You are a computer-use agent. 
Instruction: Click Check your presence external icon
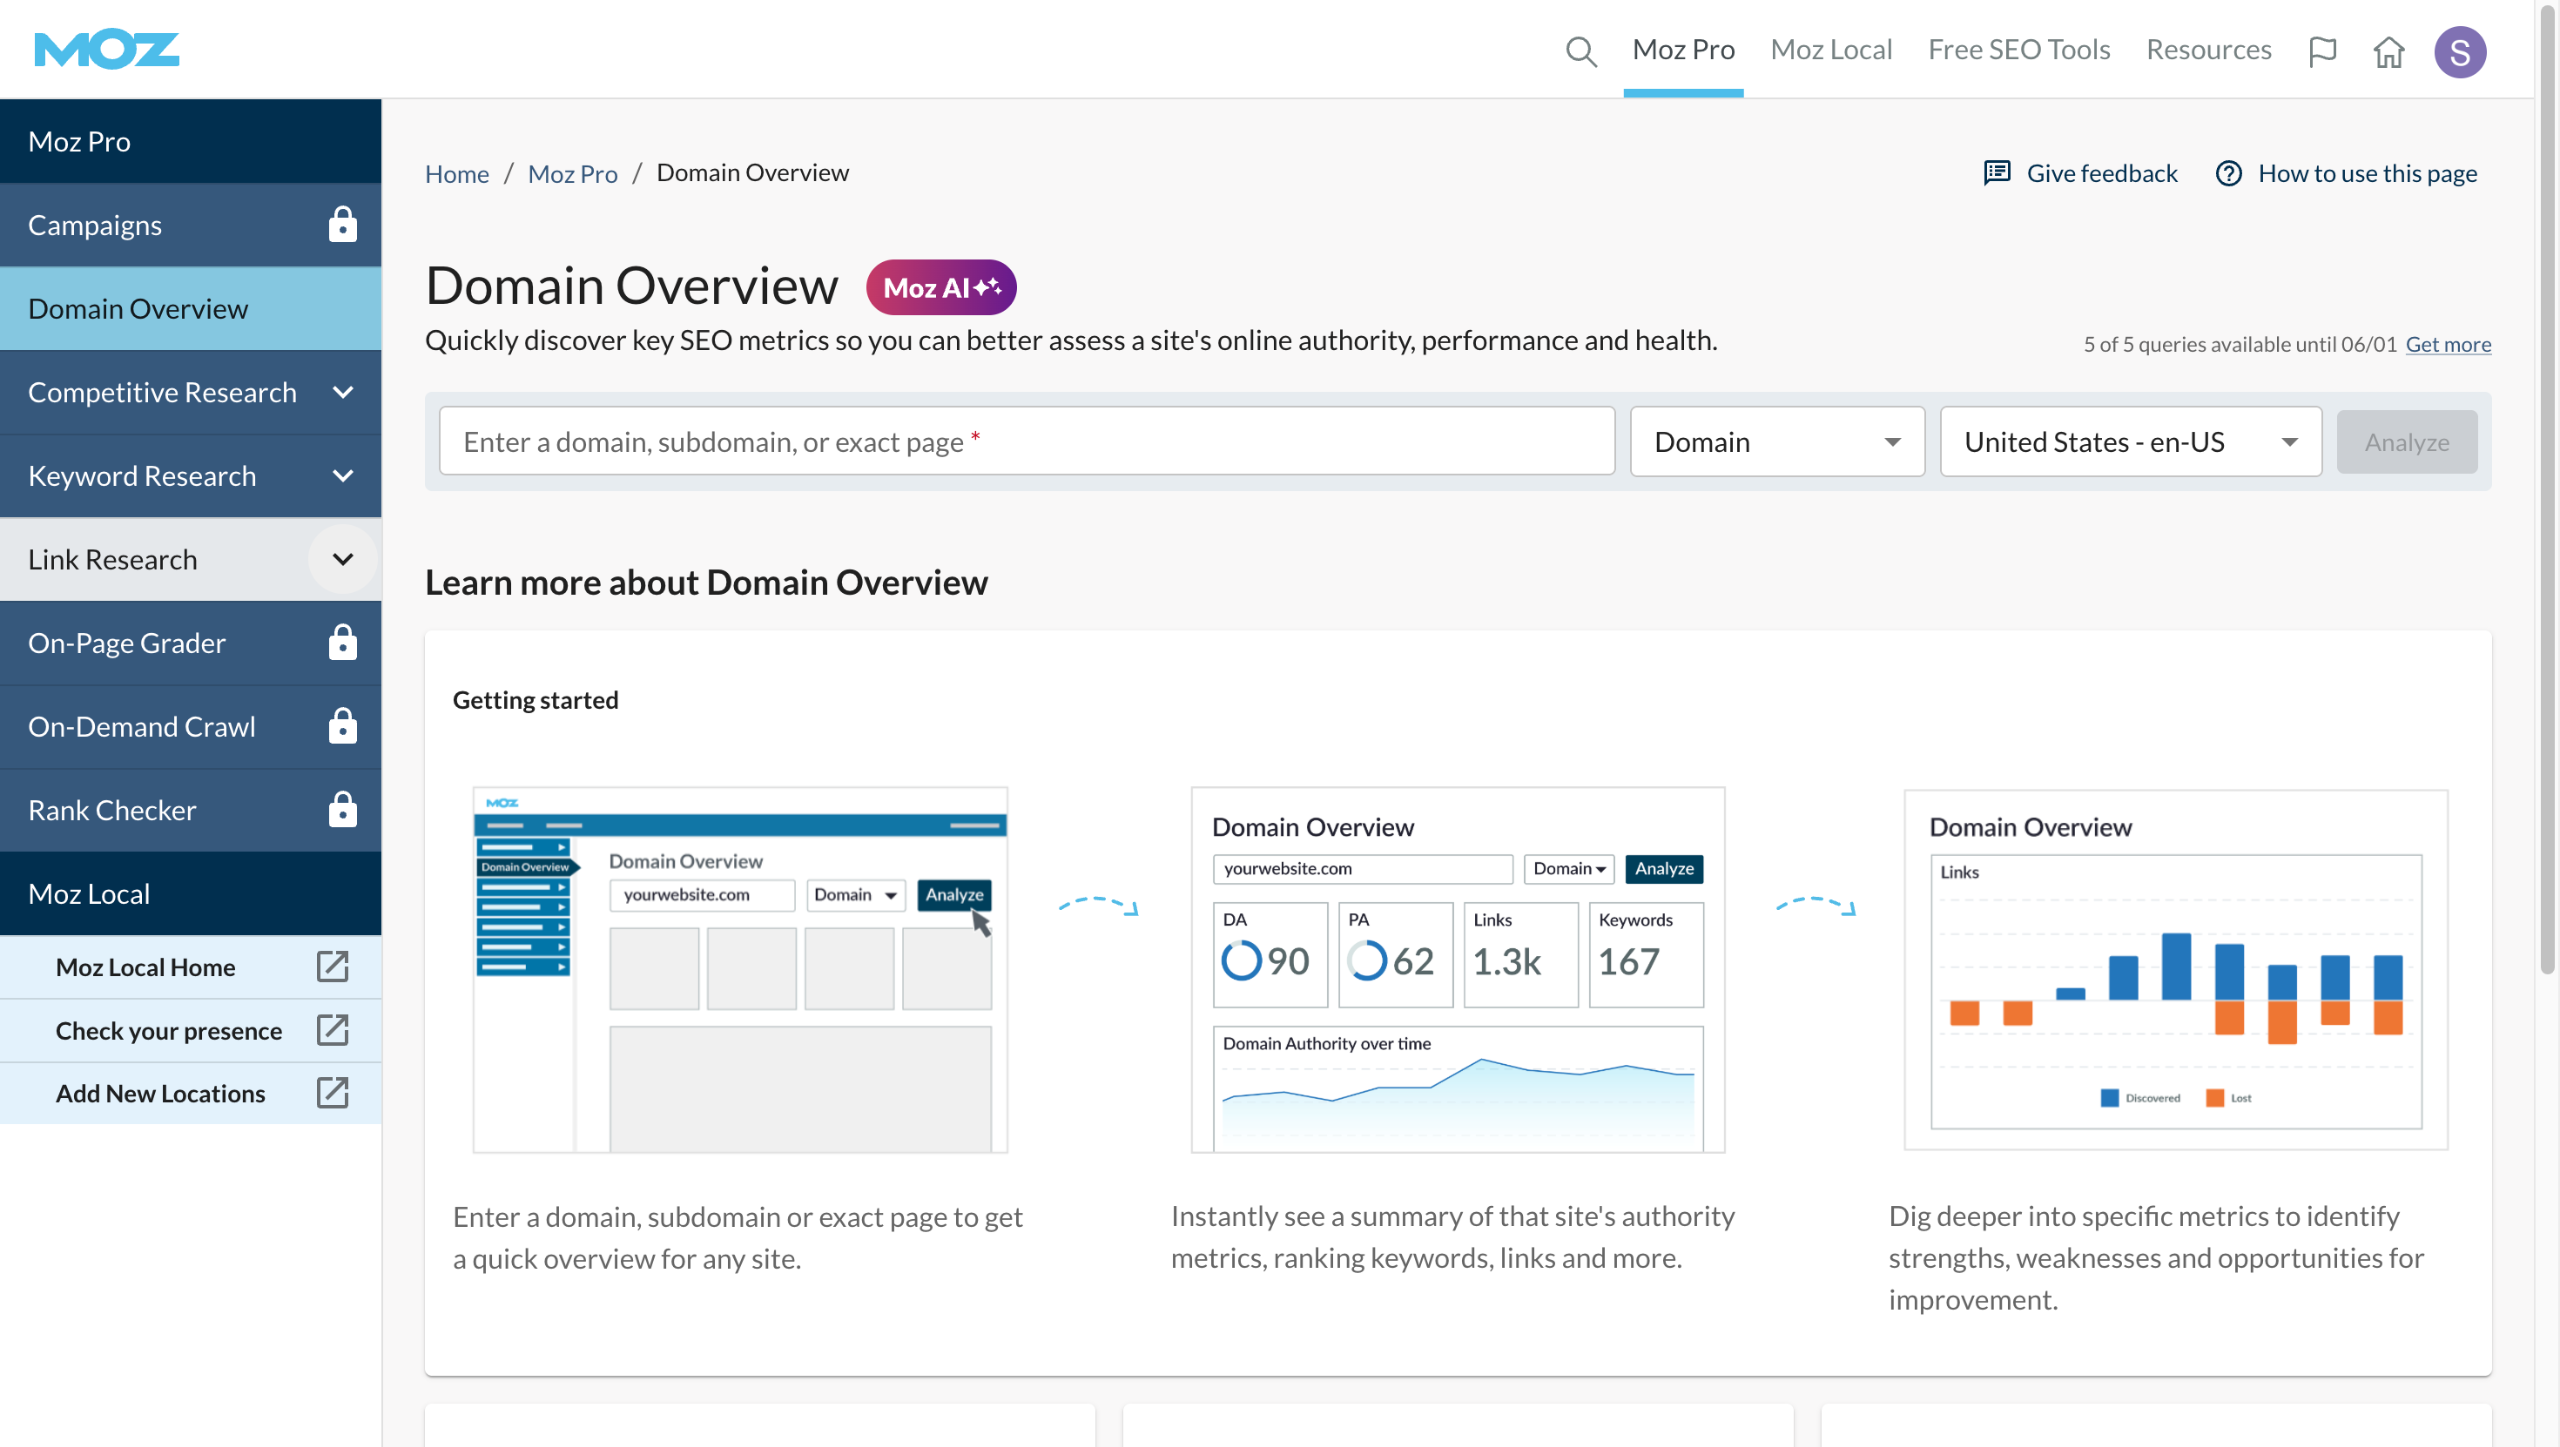coord(332,1030)
